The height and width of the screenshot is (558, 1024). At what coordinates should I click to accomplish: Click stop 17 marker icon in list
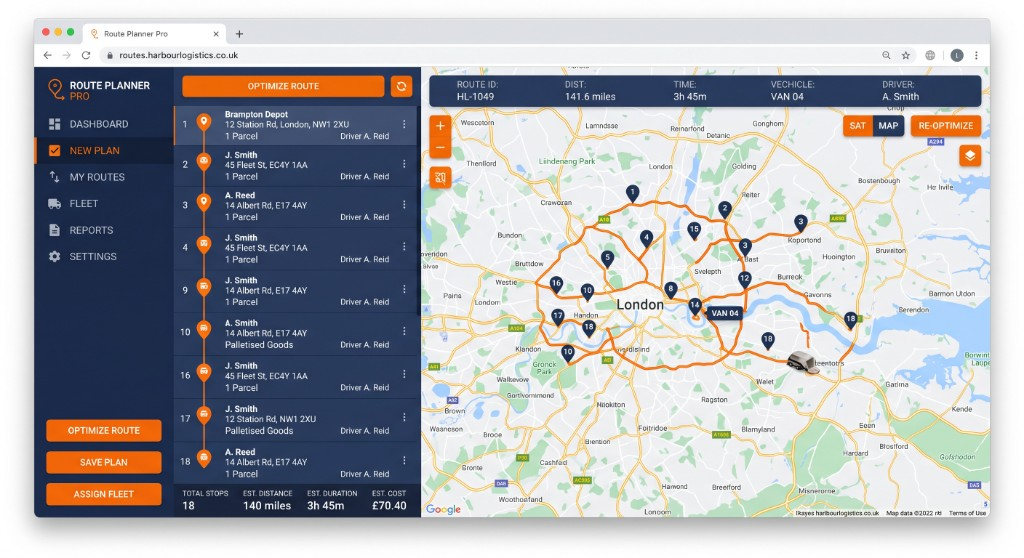pyautogui.click(x=204, y=415)
